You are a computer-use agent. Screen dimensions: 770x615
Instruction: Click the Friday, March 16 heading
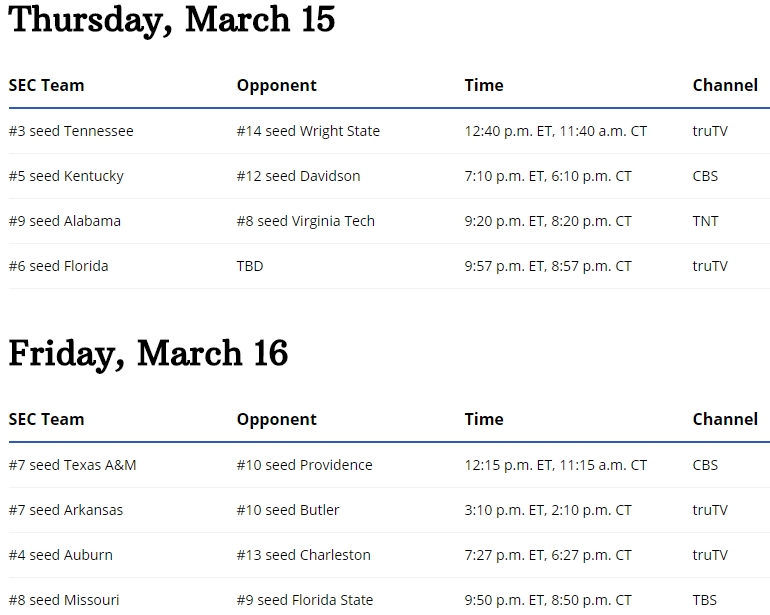[x=148, y=354]
